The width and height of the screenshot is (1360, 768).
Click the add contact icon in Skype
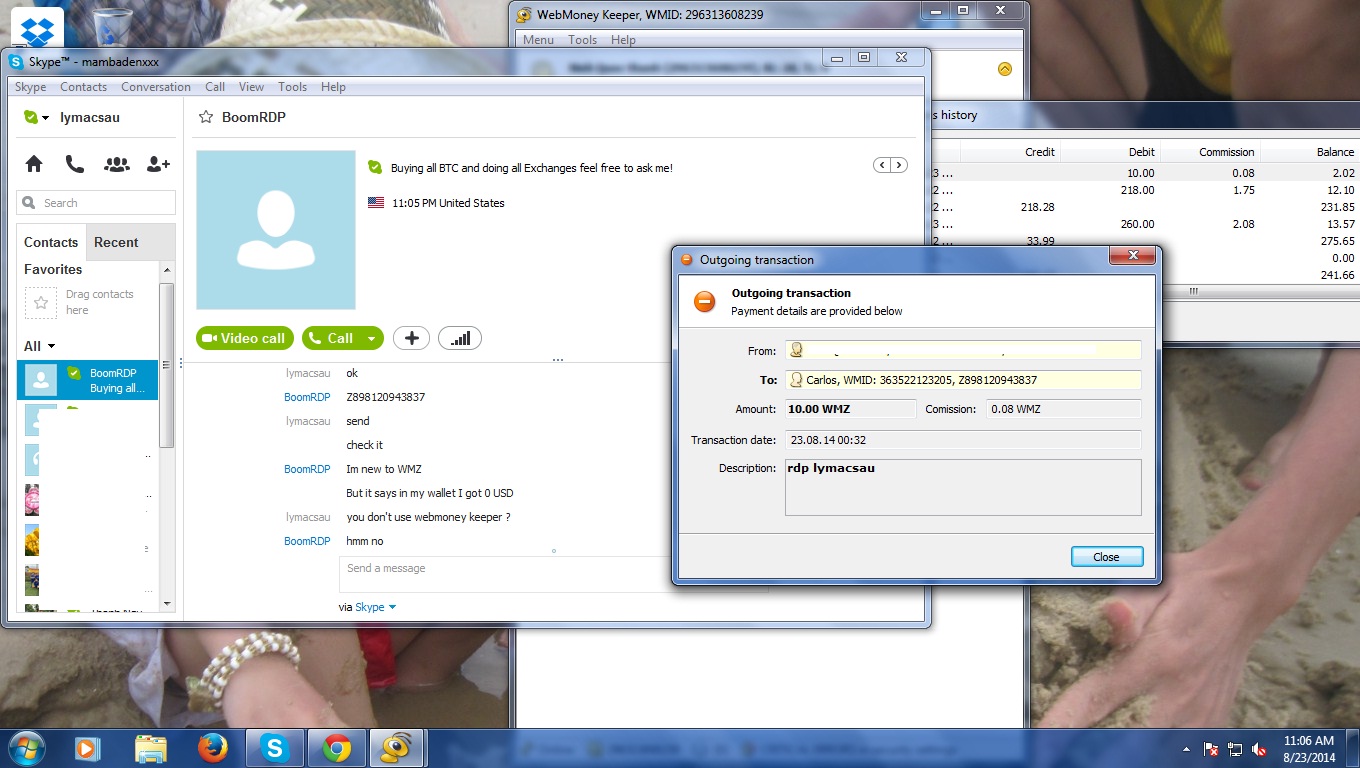[x=158, y=164]
